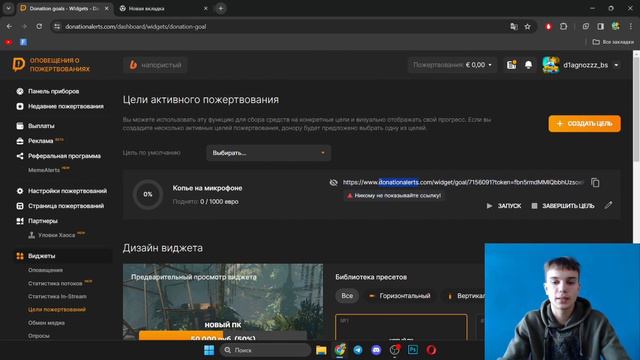Click the pencil icon to edit the goal

[x=608, y=205]
